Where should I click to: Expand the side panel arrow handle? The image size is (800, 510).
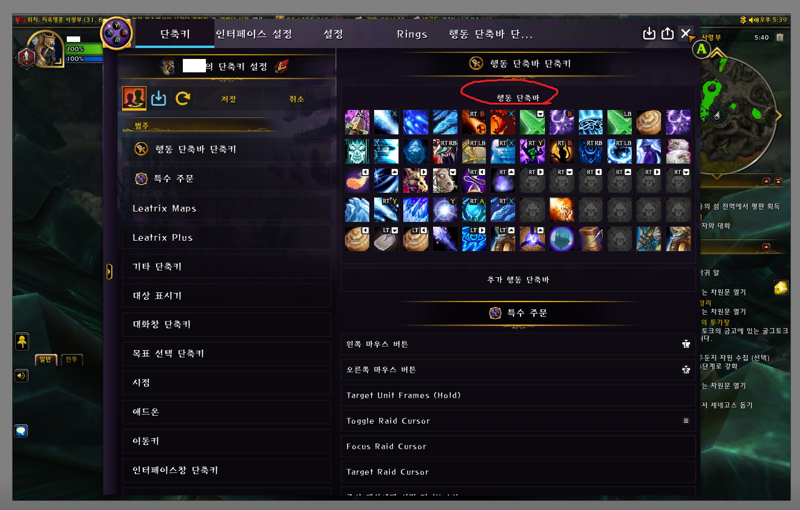click(109, 271)
